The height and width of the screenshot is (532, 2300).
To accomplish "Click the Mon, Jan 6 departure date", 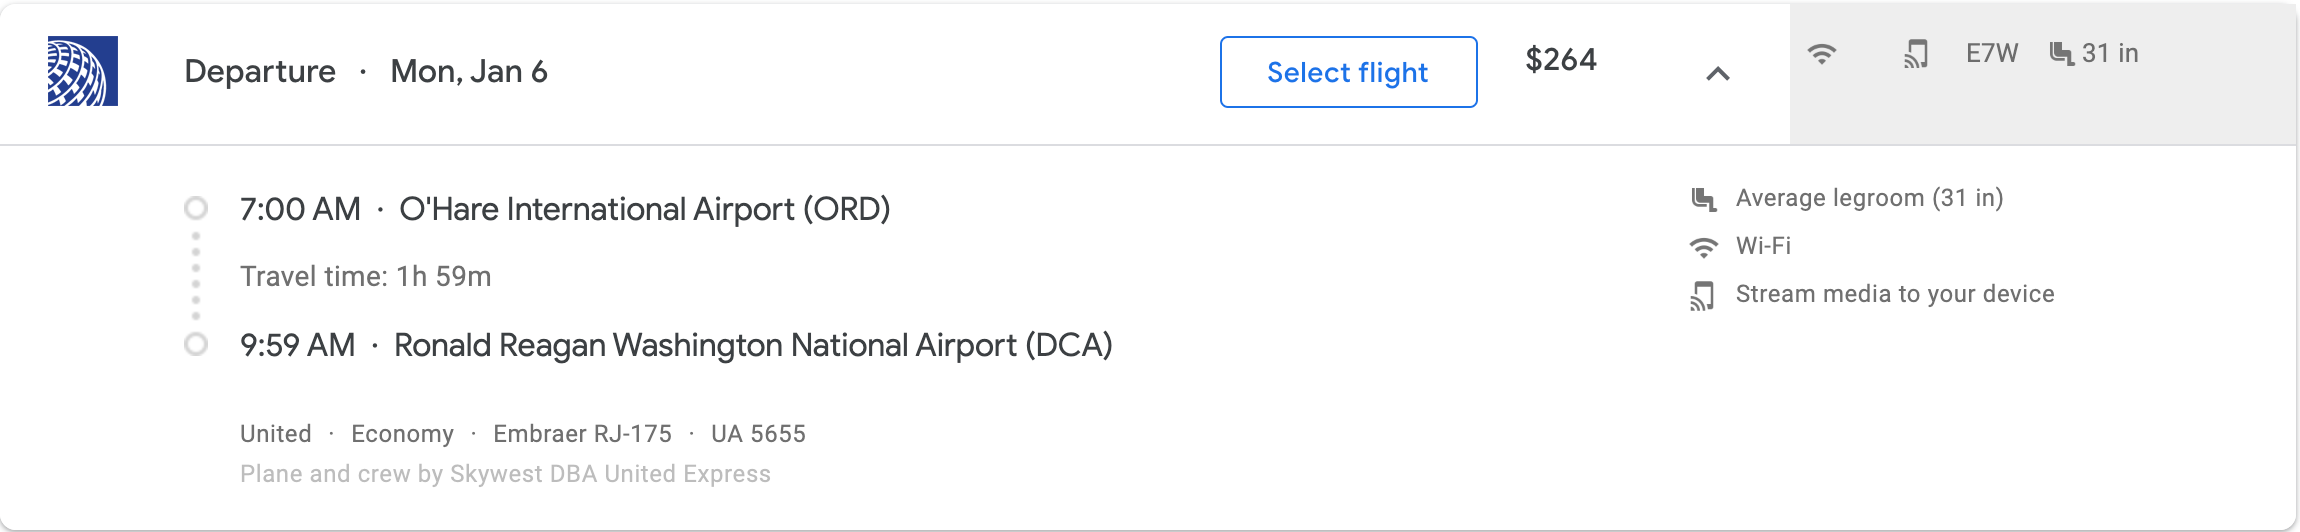I will 468,72.
